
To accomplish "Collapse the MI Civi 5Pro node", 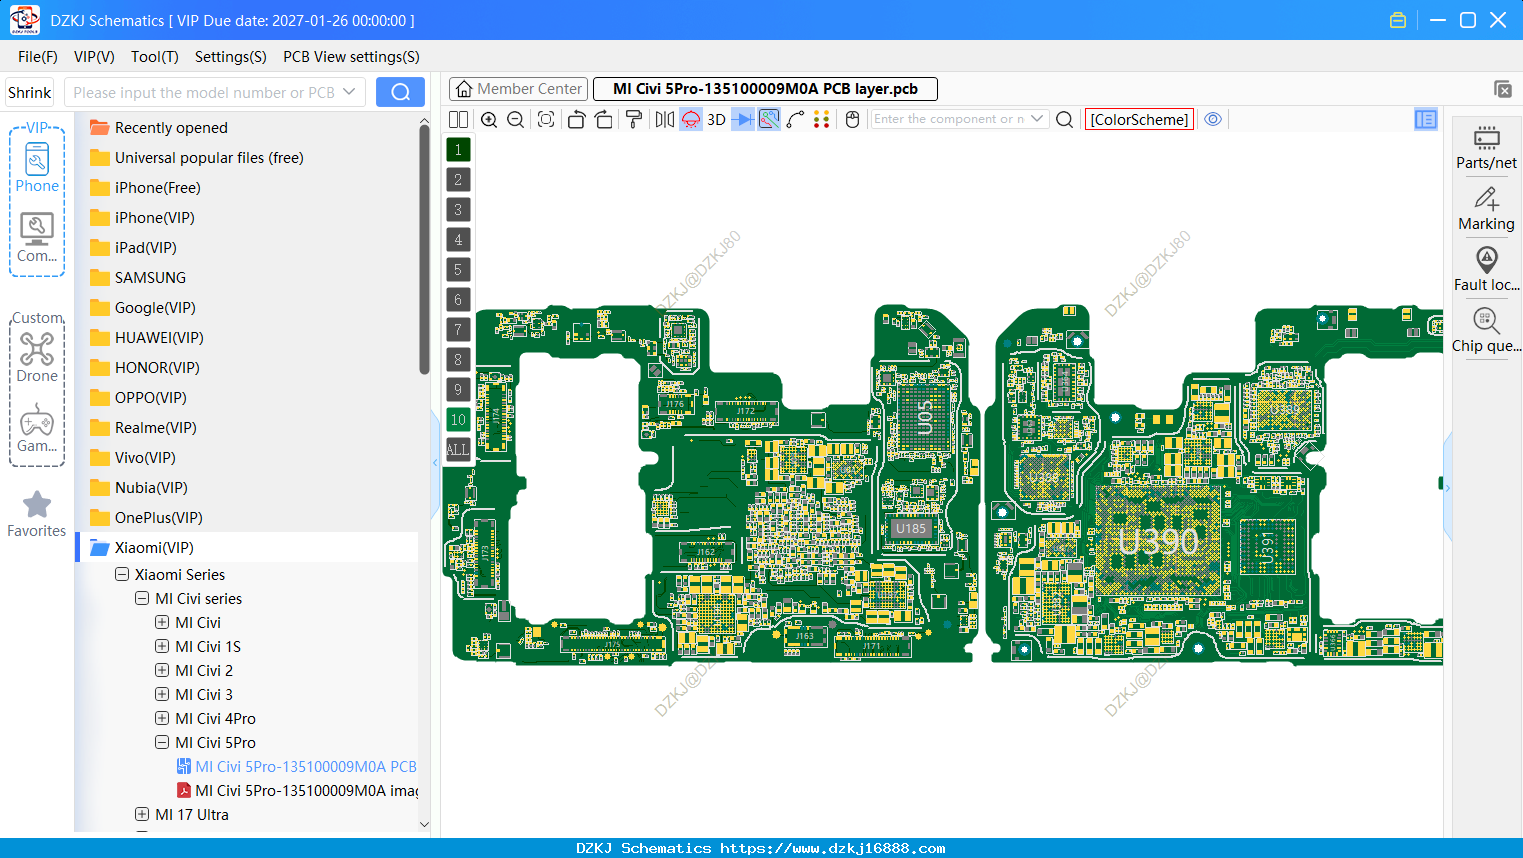I will [162, 742].
